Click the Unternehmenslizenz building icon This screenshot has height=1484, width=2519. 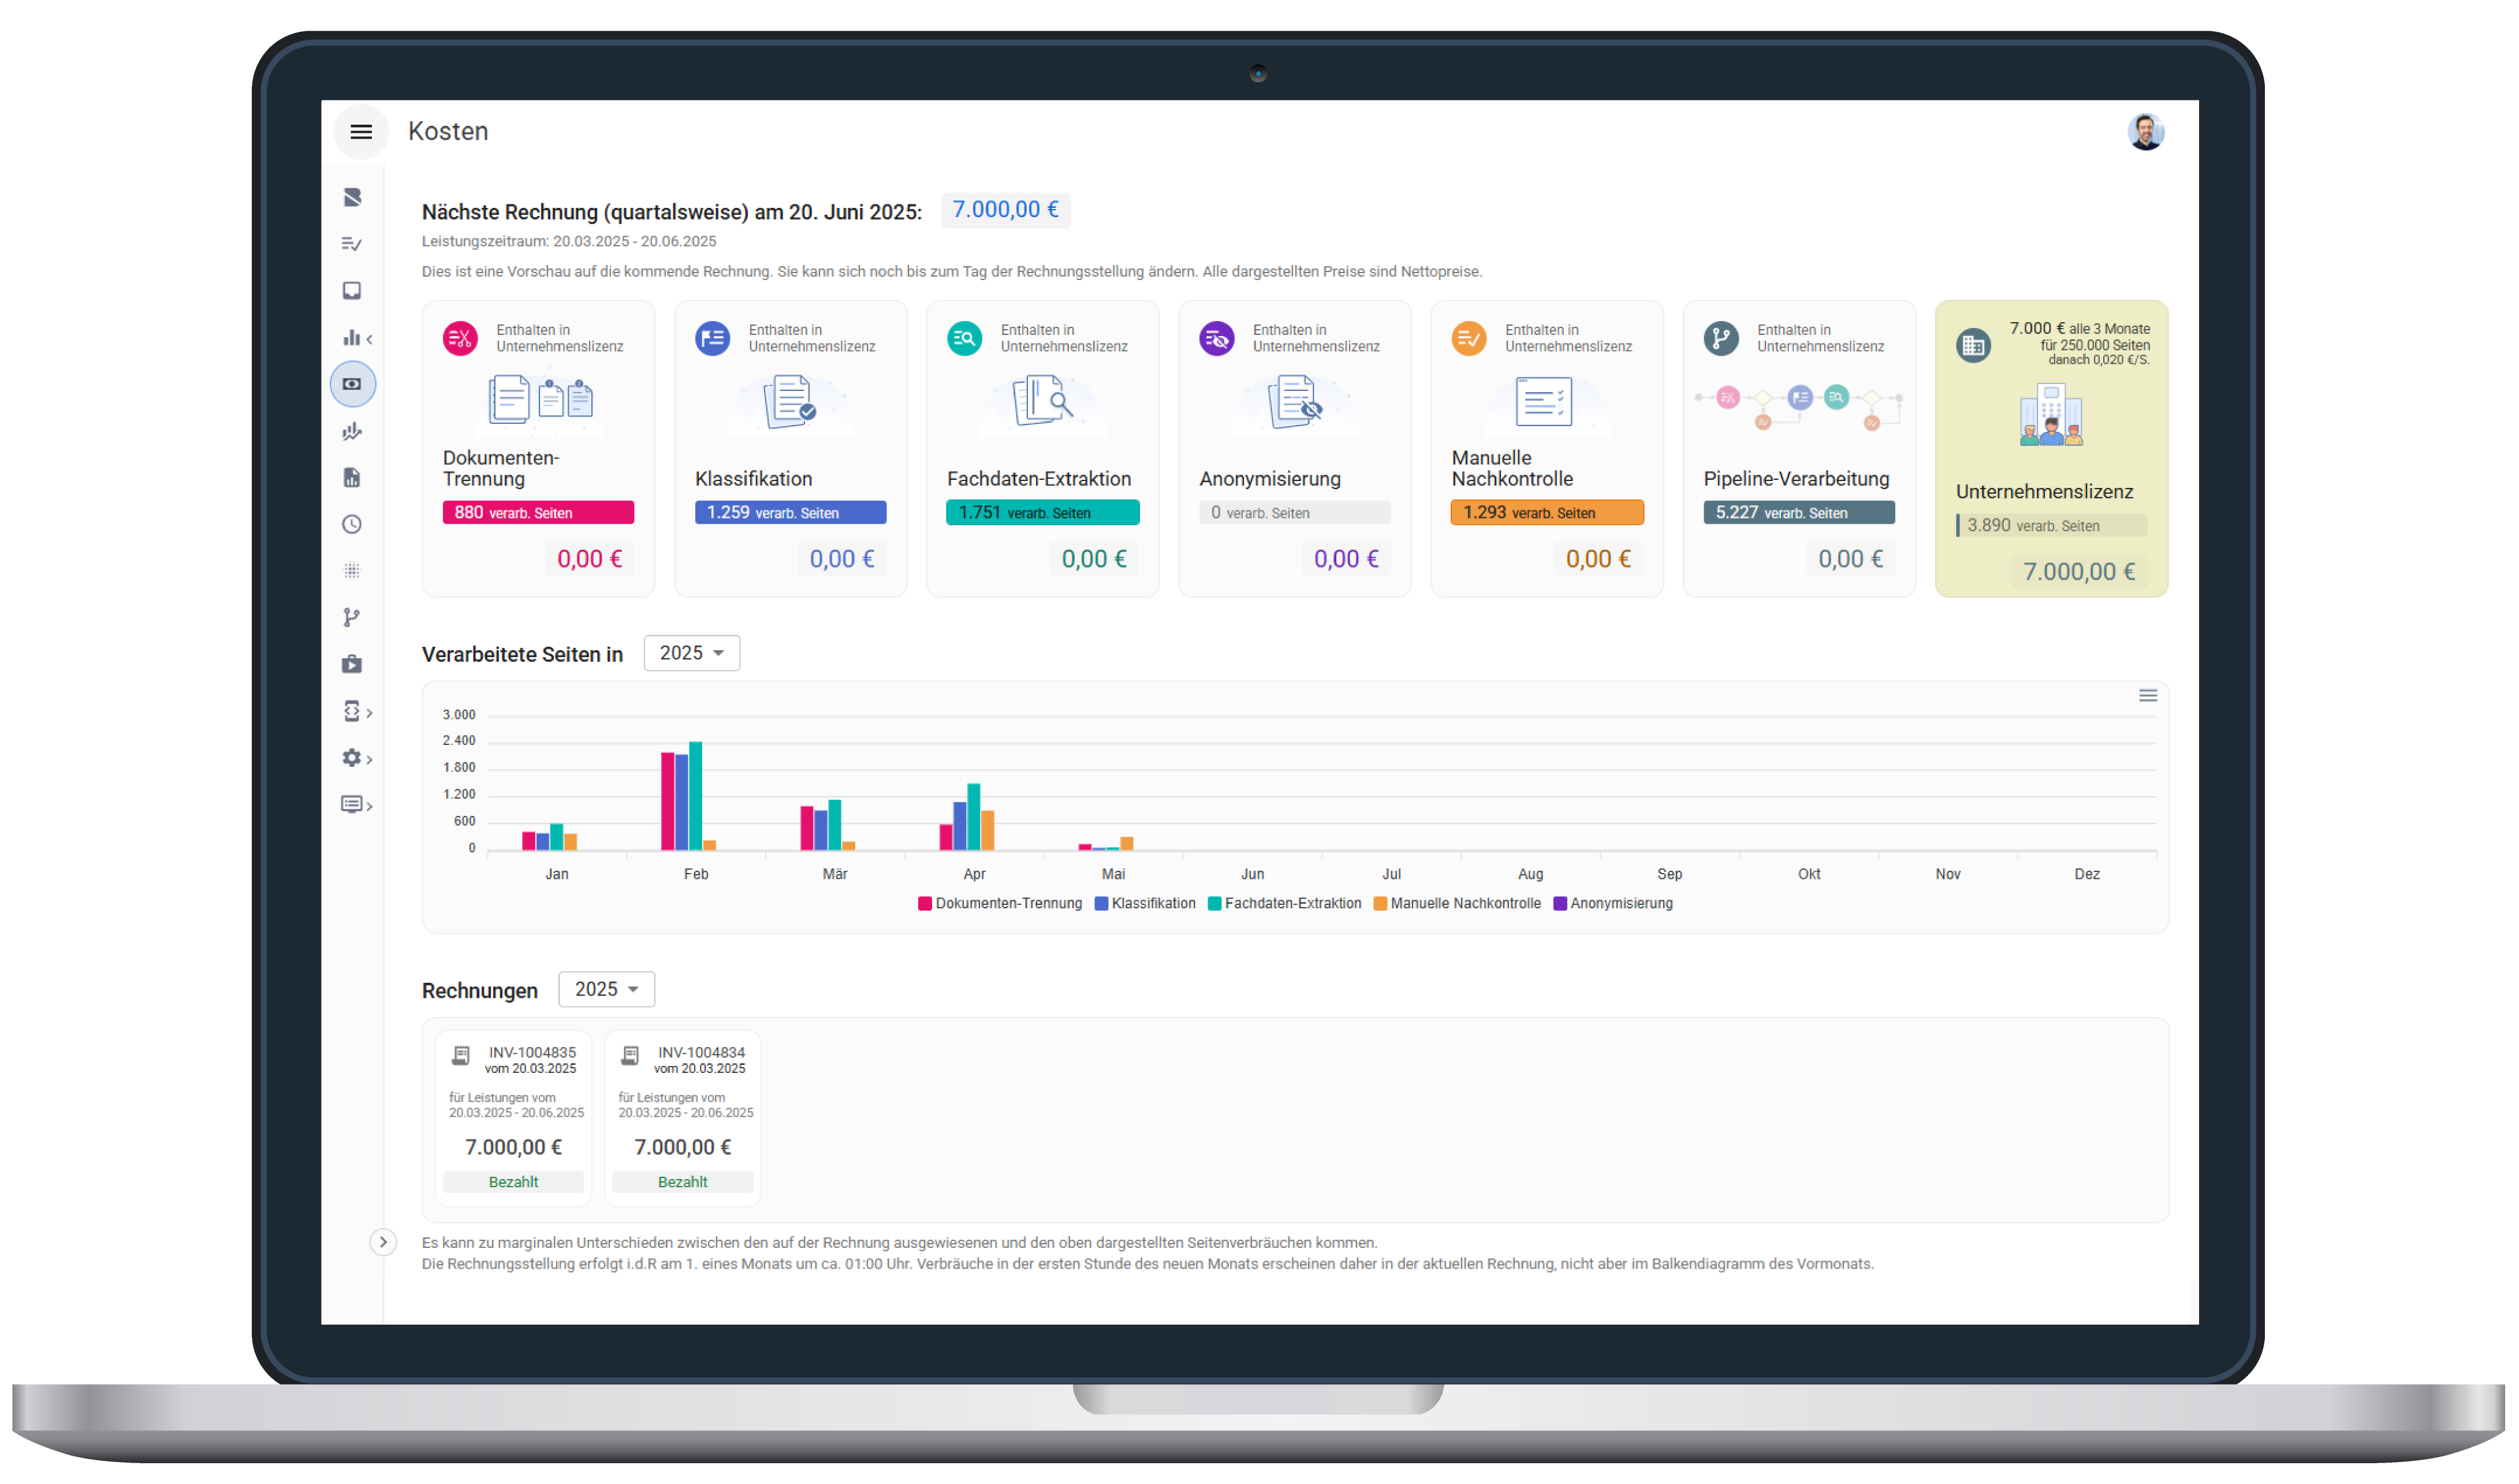click(1973, 346)
